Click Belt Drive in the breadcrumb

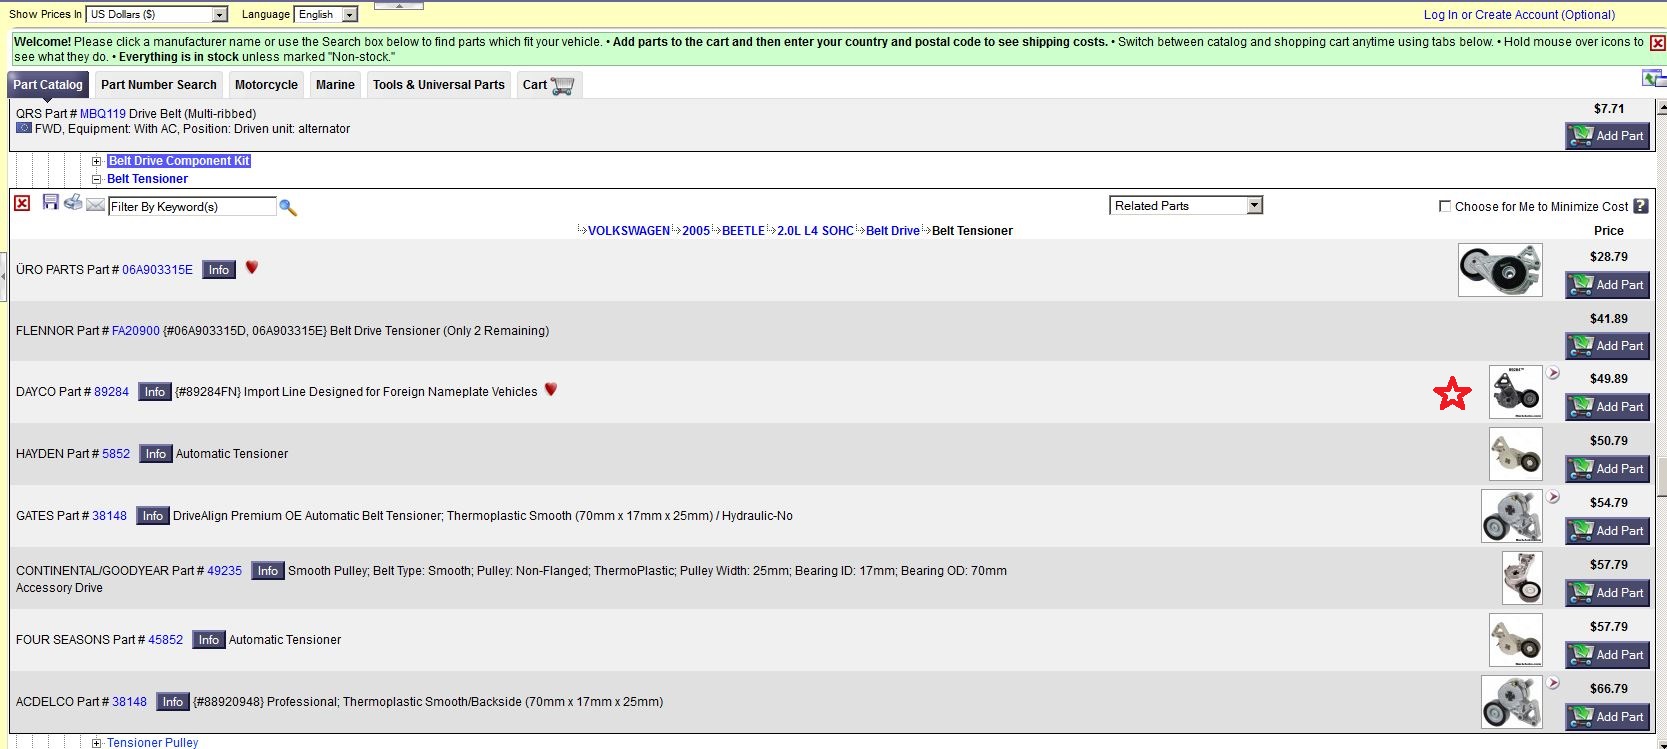(x=893, y=231)
